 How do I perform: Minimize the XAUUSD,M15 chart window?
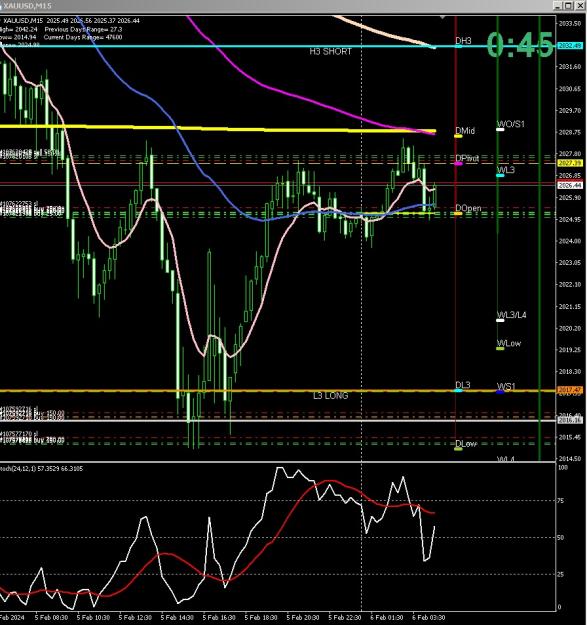[559, 5]
